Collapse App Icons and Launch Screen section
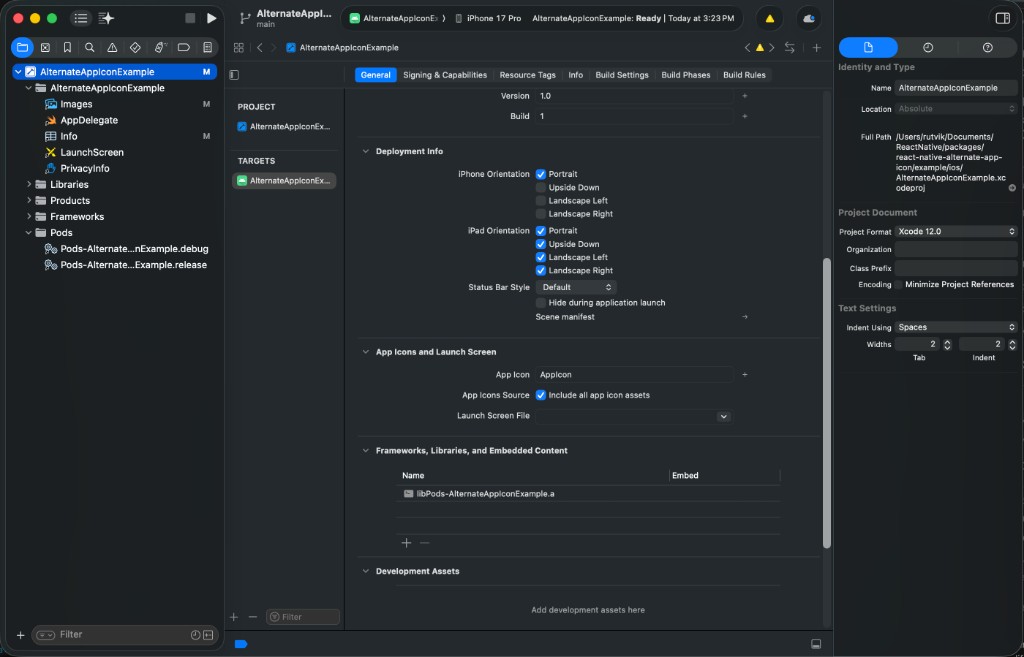Image resolution: width=1024 pixels, height=657 pixels. coord(366,352)
